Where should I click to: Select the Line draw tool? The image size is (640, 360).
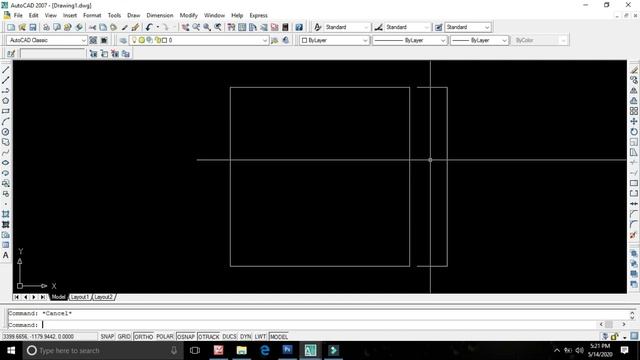6,70
